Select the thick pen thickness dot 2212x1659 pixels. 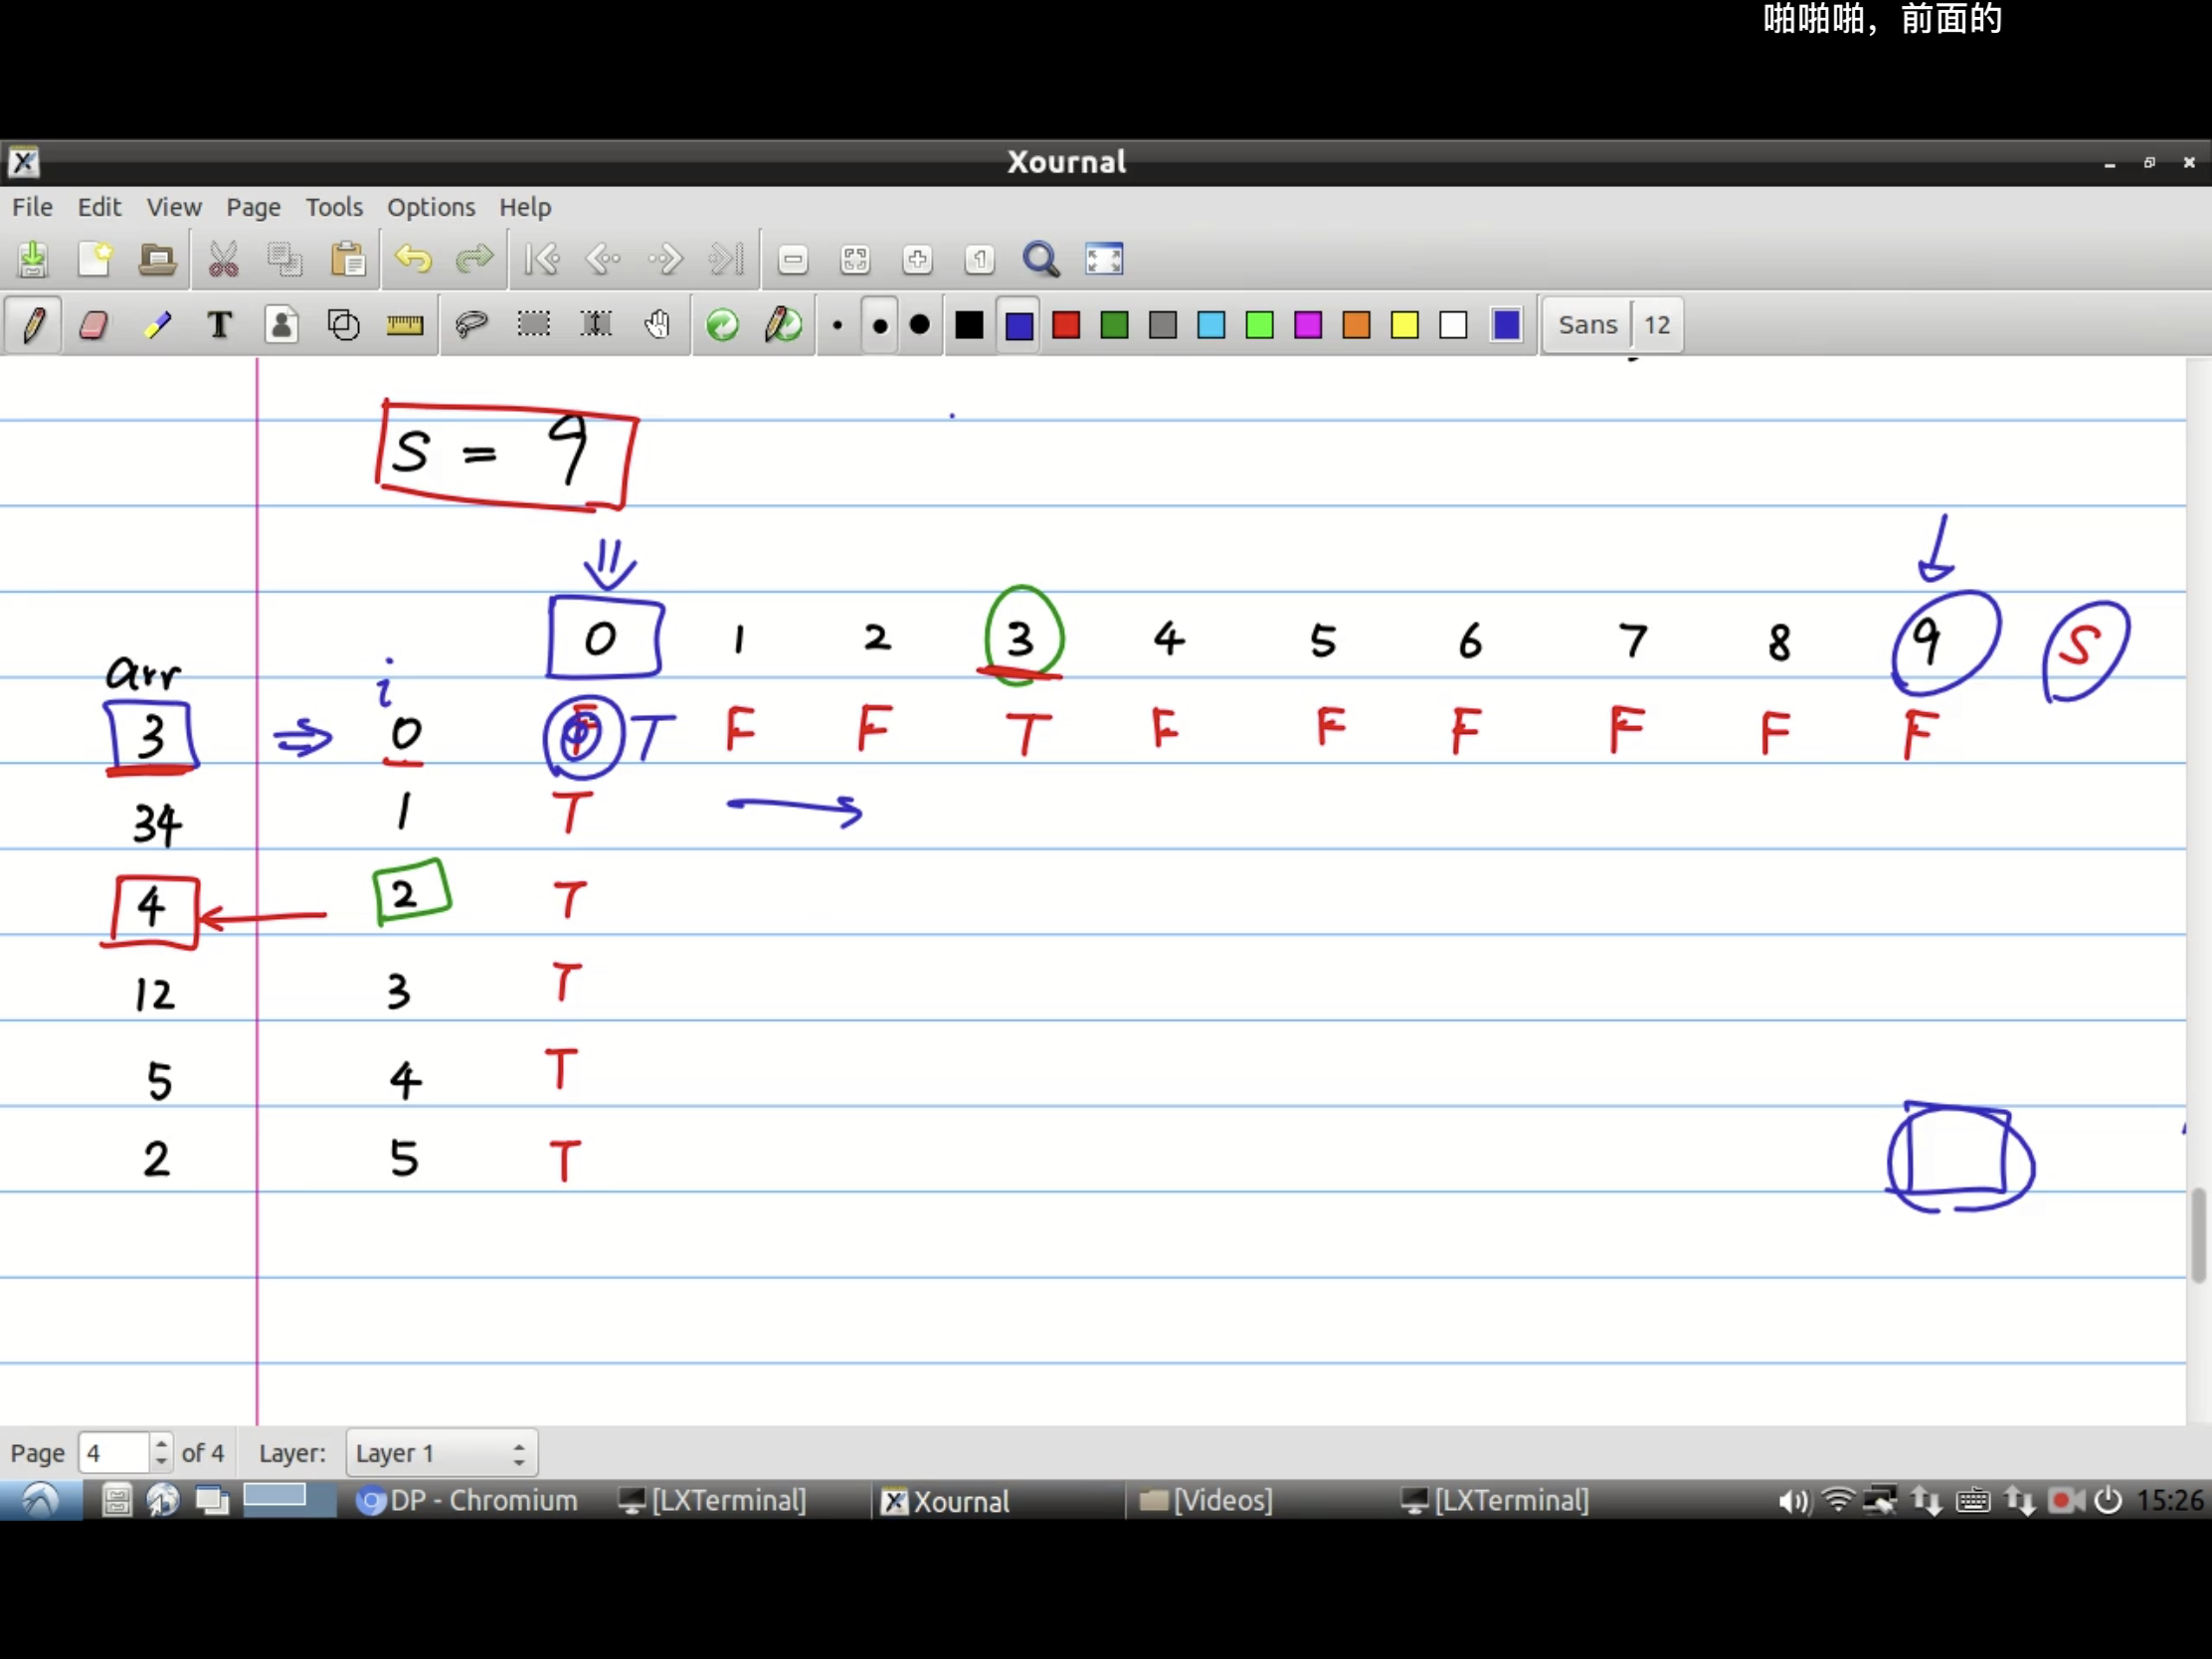point(919,325)
